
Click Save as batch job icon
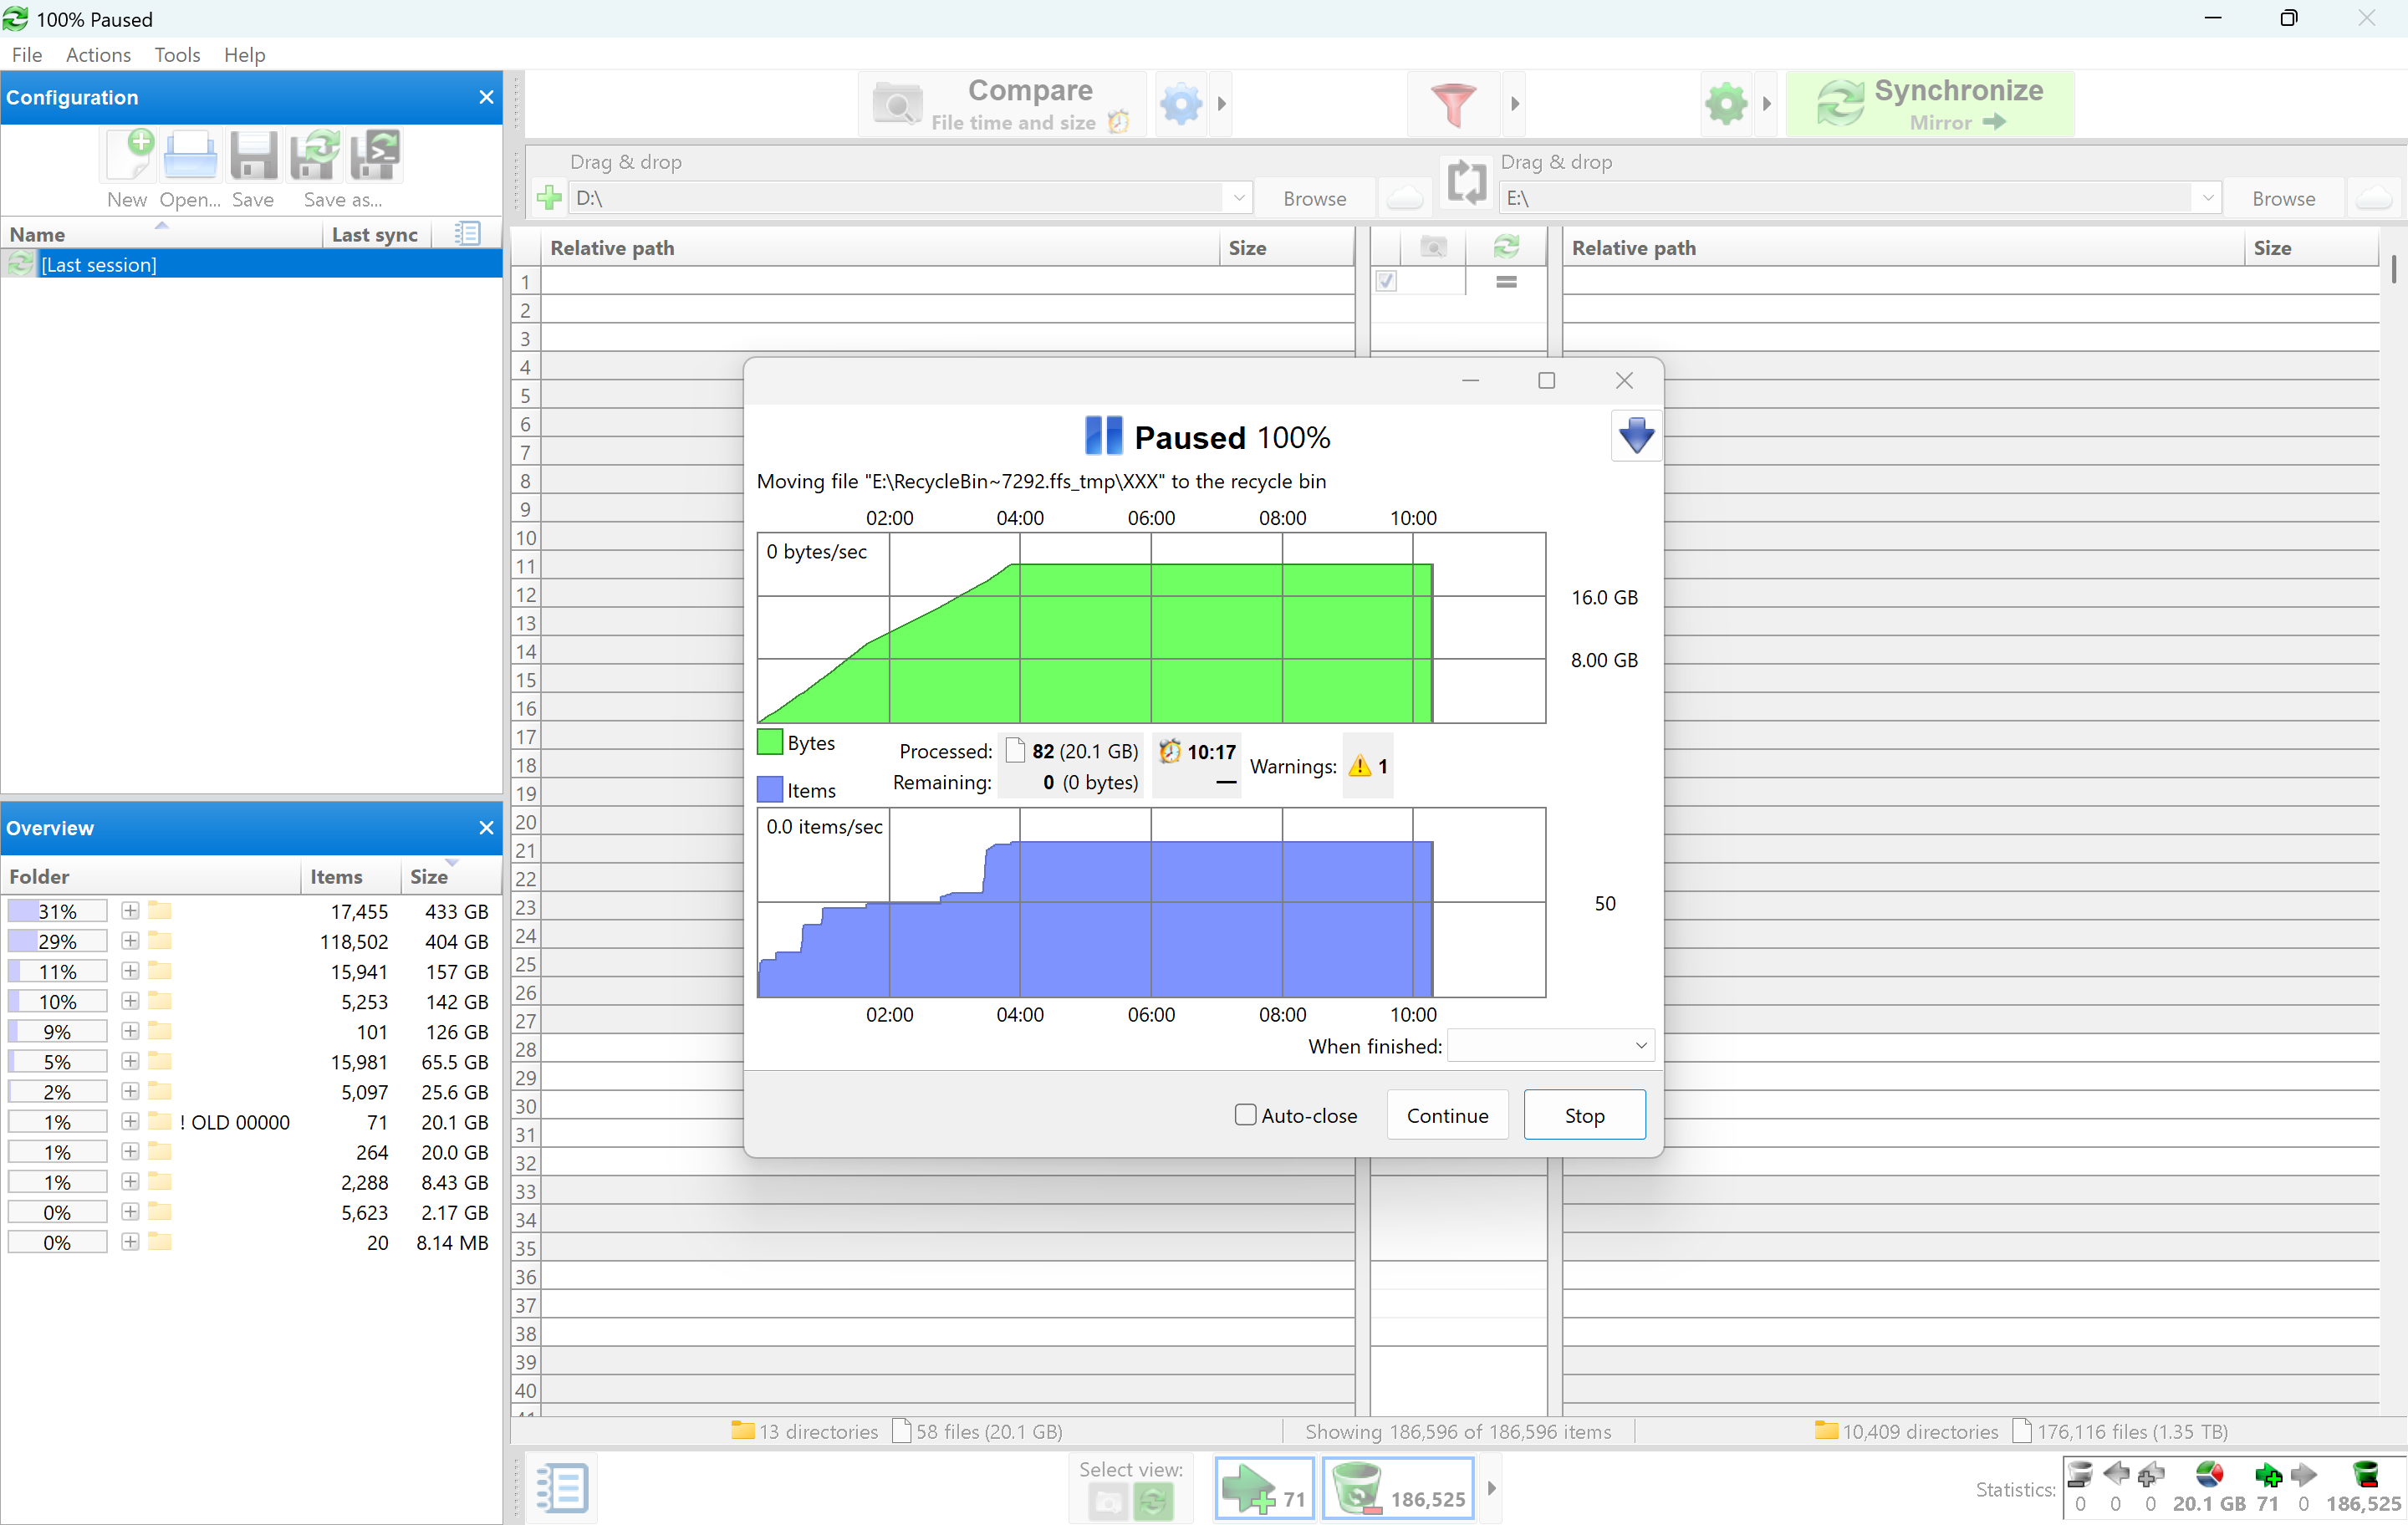point(376,155)
